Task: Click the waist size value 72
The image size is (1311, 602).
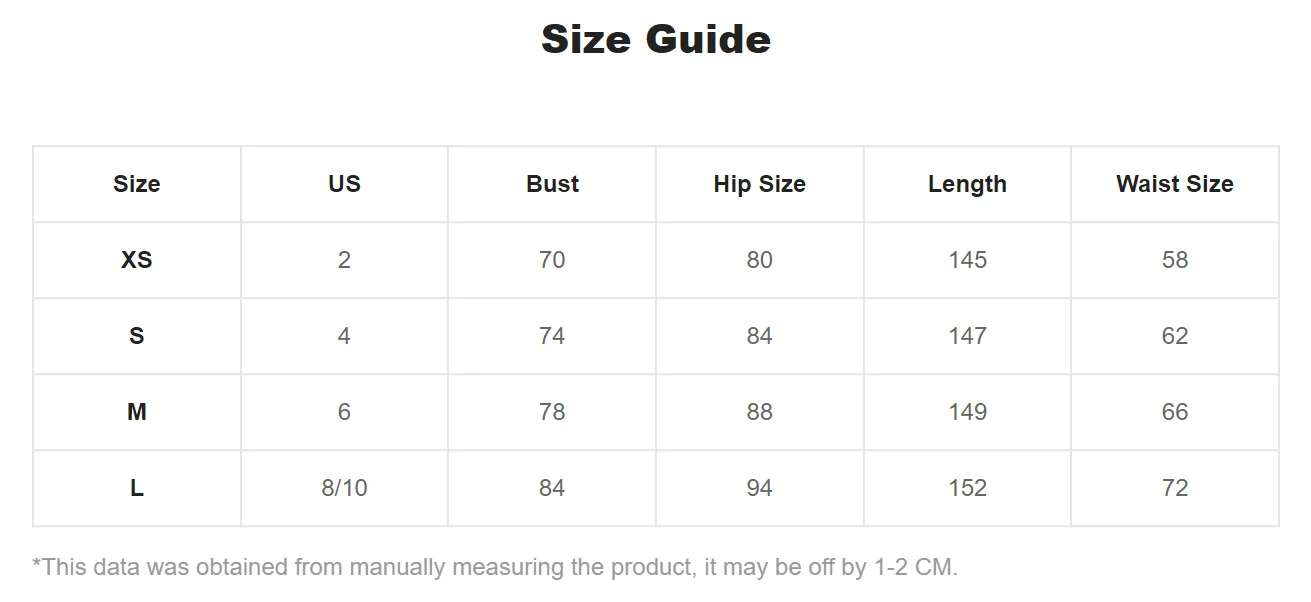Action: coord(1174,488)
